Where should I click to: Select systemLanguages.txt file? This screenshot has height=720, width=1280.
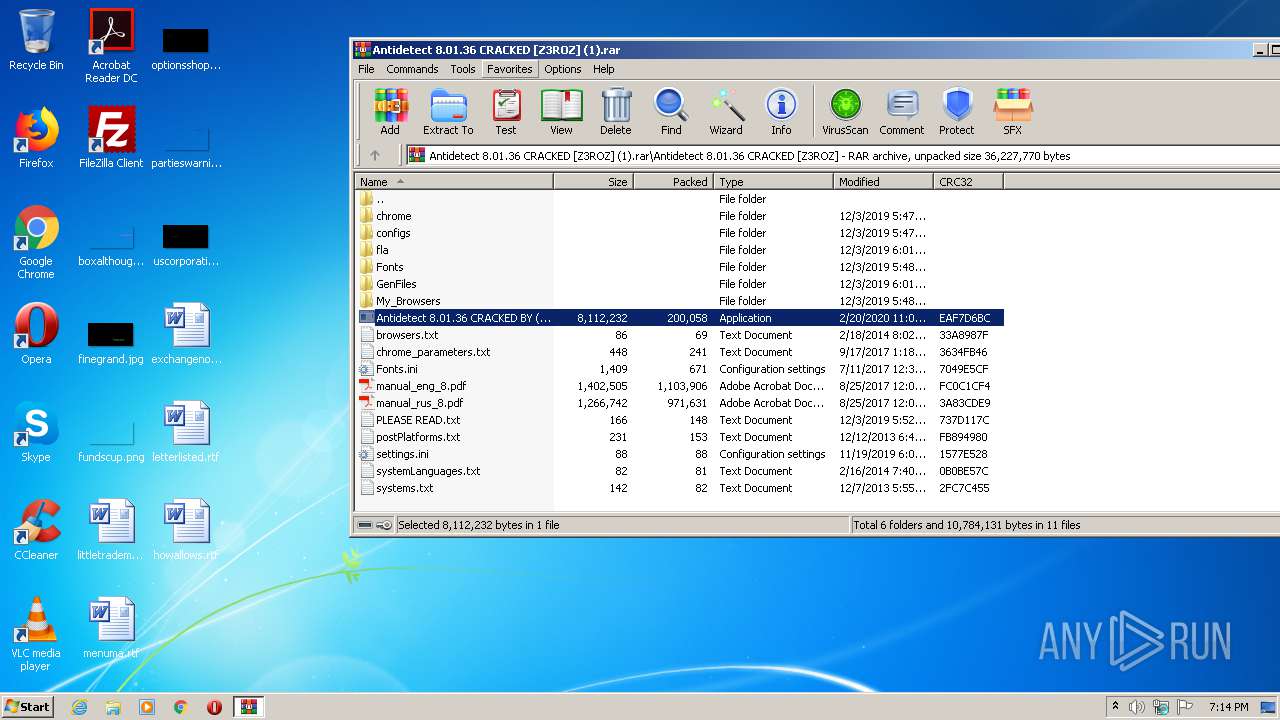point(680,471)
